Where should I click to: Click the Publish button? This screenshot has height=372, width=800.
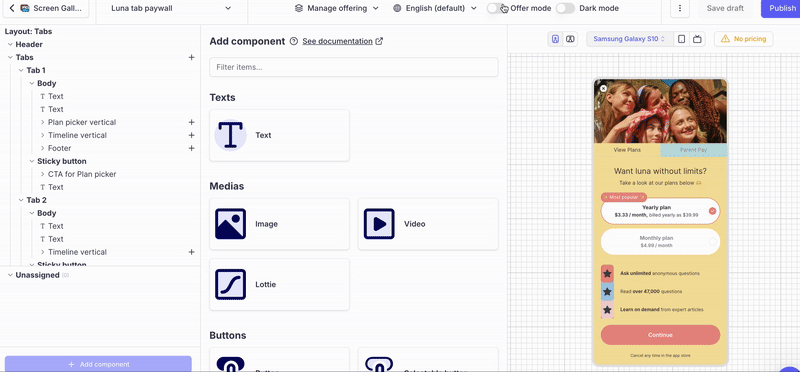point(781,8)
